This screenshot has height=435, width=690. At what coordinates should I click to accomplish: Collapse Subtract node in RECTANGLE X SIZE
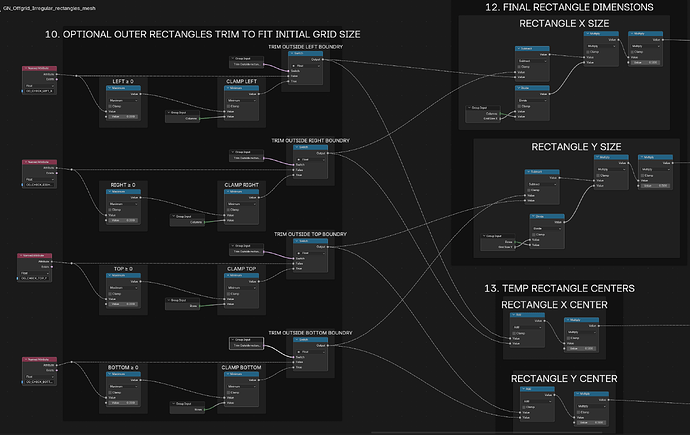point(518,48)
